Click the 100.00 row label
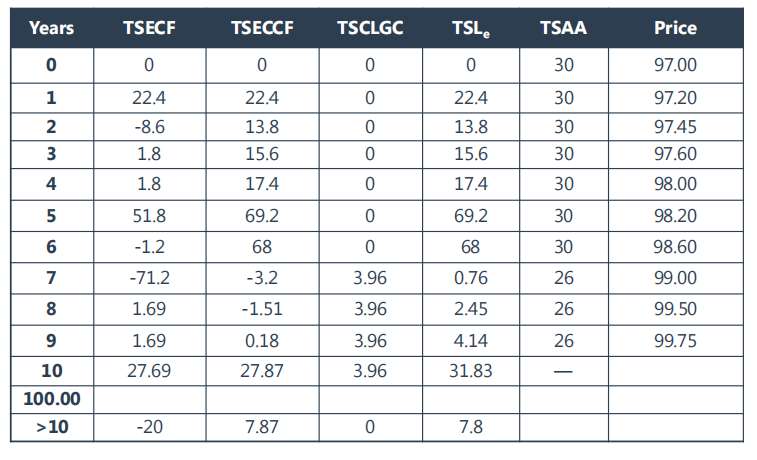Screen dimensions: 757x460 tap(51, 399)
